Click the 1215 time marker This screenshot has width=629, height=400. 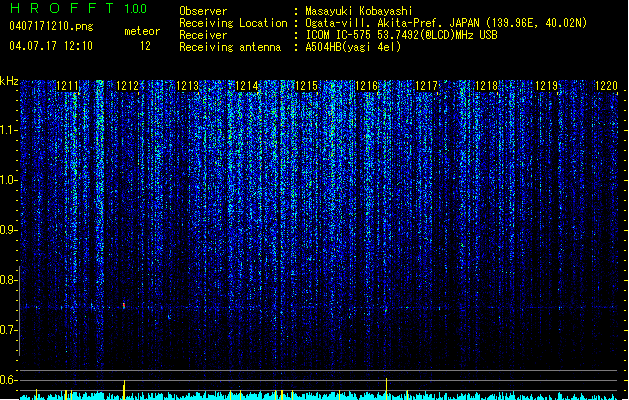[306, 86]
